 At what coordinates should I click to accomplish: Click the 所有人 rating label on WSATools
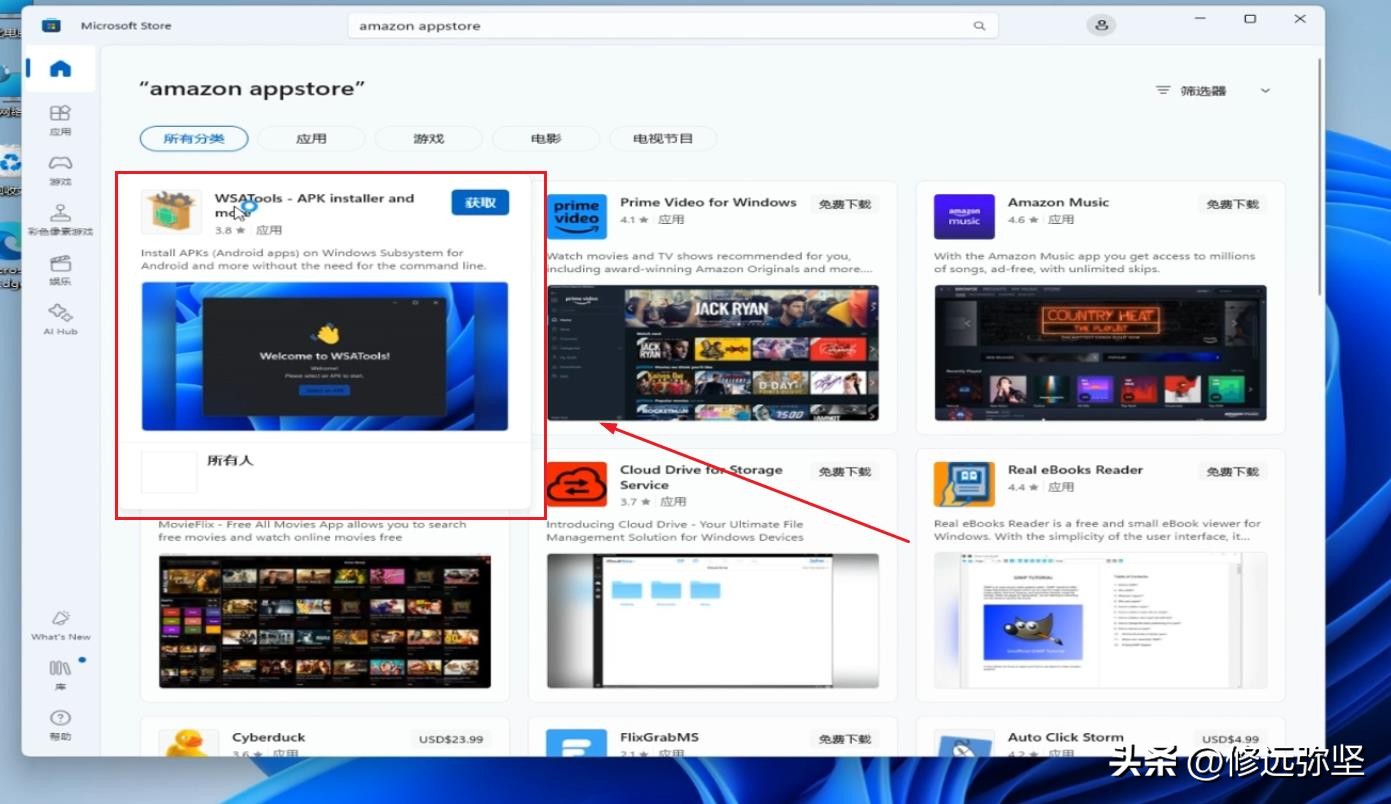[x=230, y=460]
